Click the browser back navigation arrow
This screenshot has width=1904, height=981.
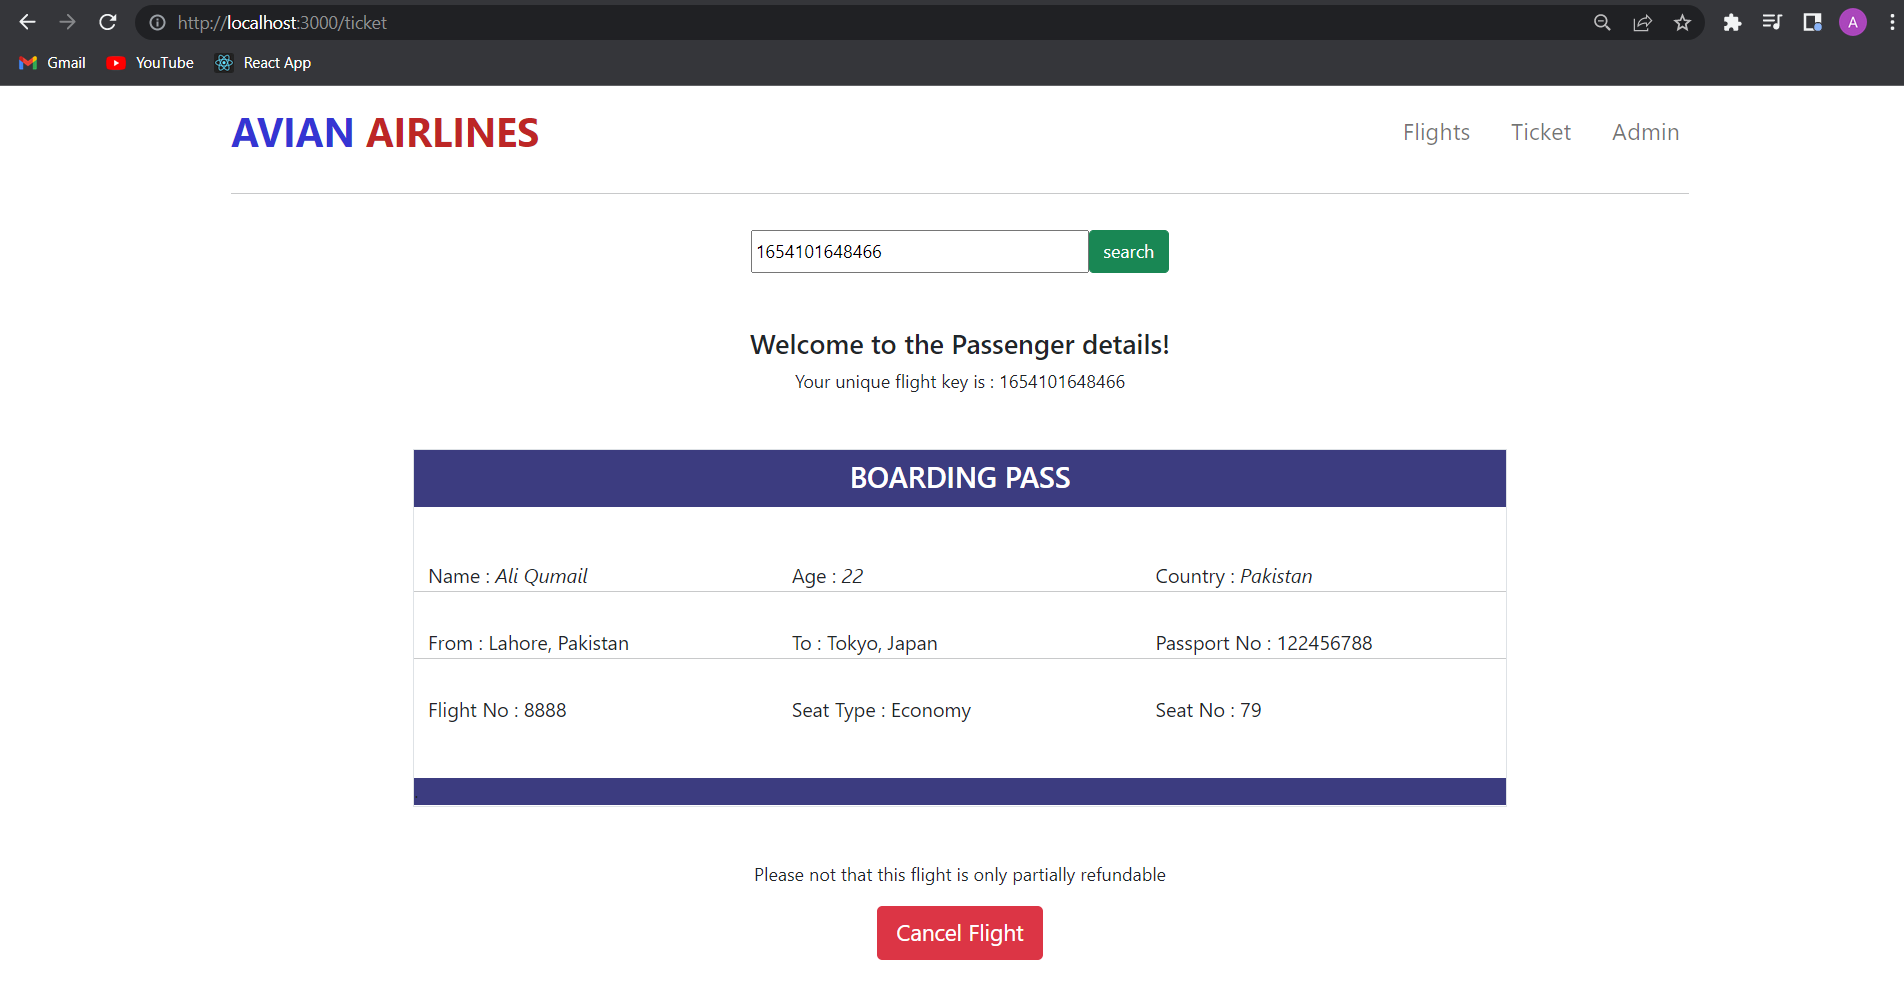(x=26, y=22)
